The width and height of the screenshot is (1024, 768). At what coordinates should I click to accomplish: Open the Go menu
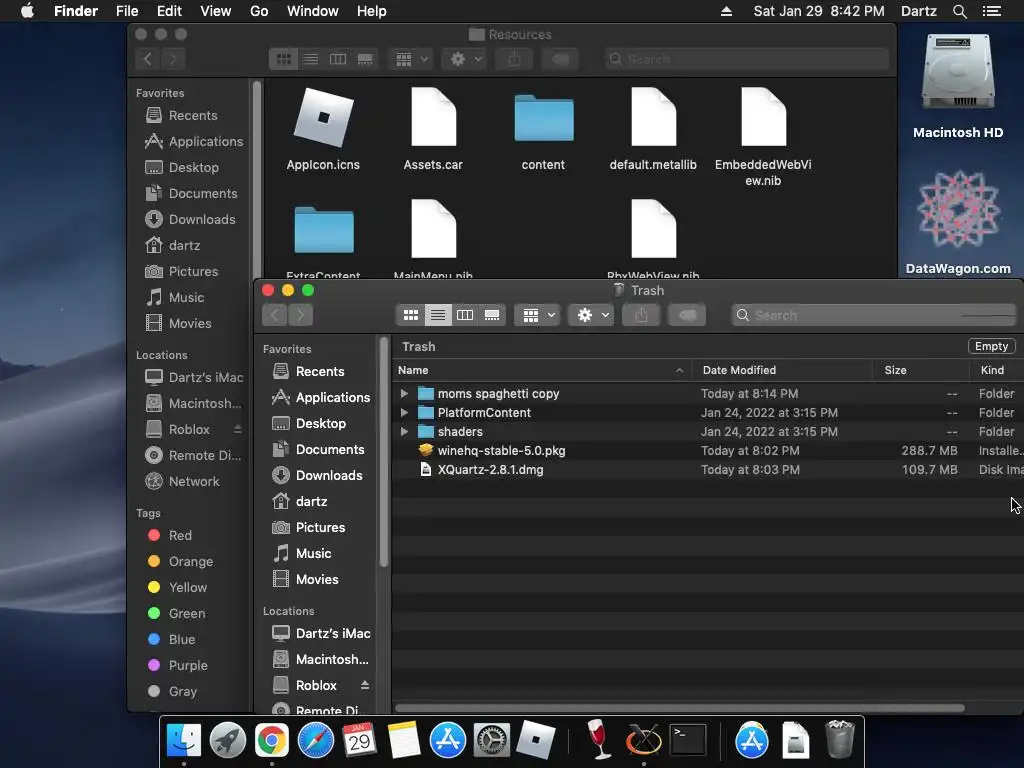click(x=259, y=11)
